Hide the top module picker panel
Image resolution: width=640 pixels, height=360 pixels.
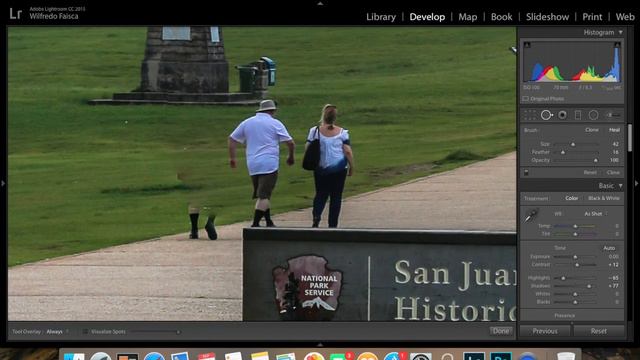320,3
